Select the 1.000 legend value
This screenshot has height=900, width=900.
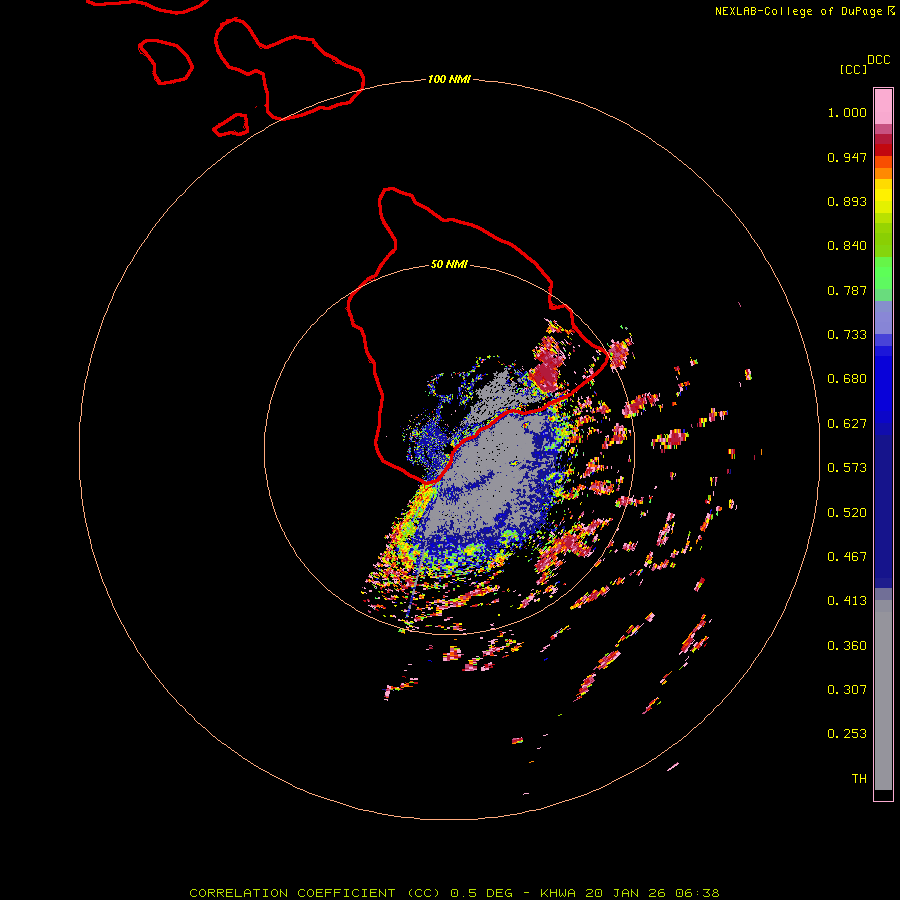tap(847, 112)
